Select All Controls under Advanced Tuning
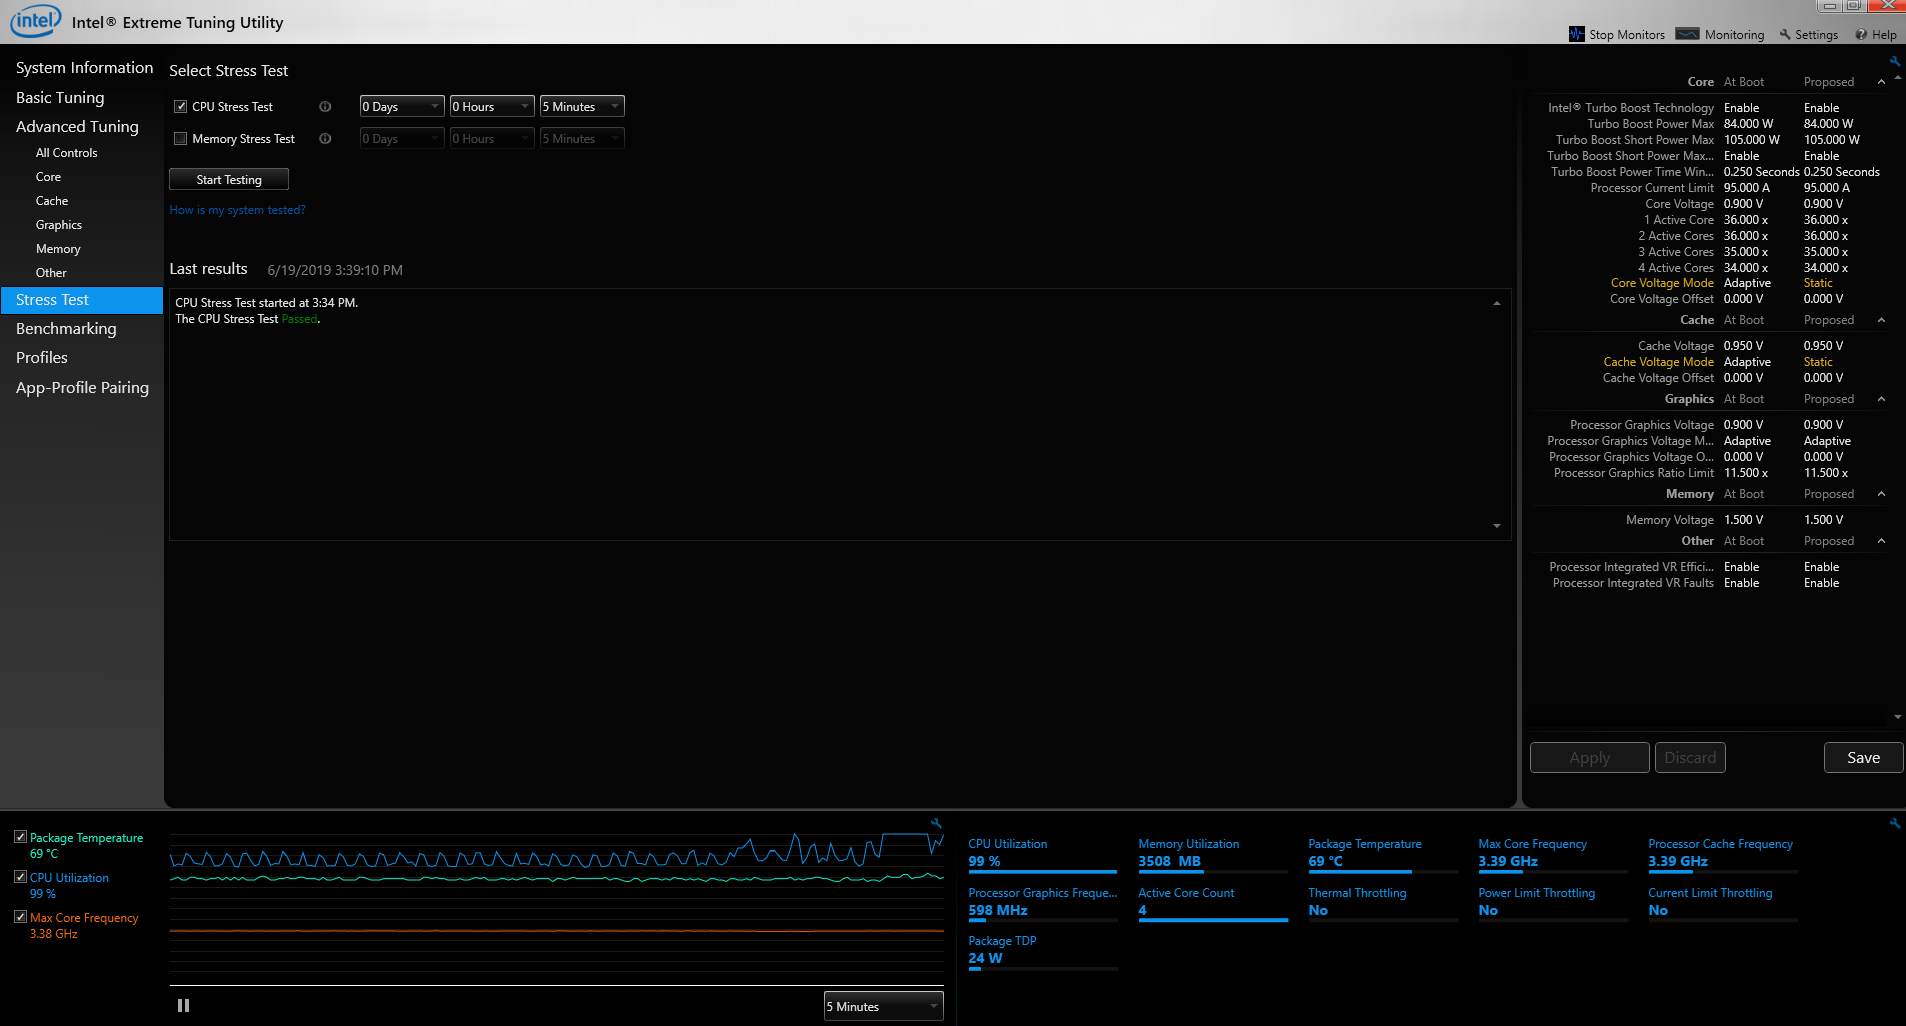The height and width of the screenshot is (1026, 1906). (66, 153)
